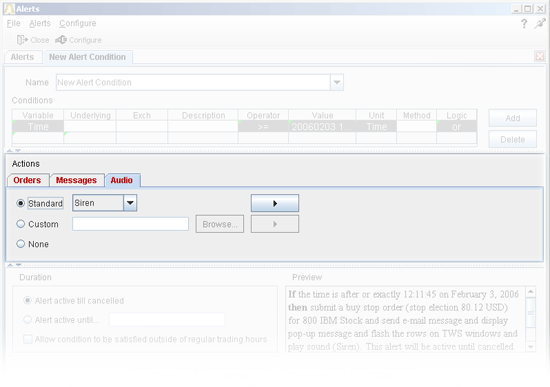Switch to the Messages tab
This screenshot has height=387, width=550.
pyautogui.click(x=76, y=180)
